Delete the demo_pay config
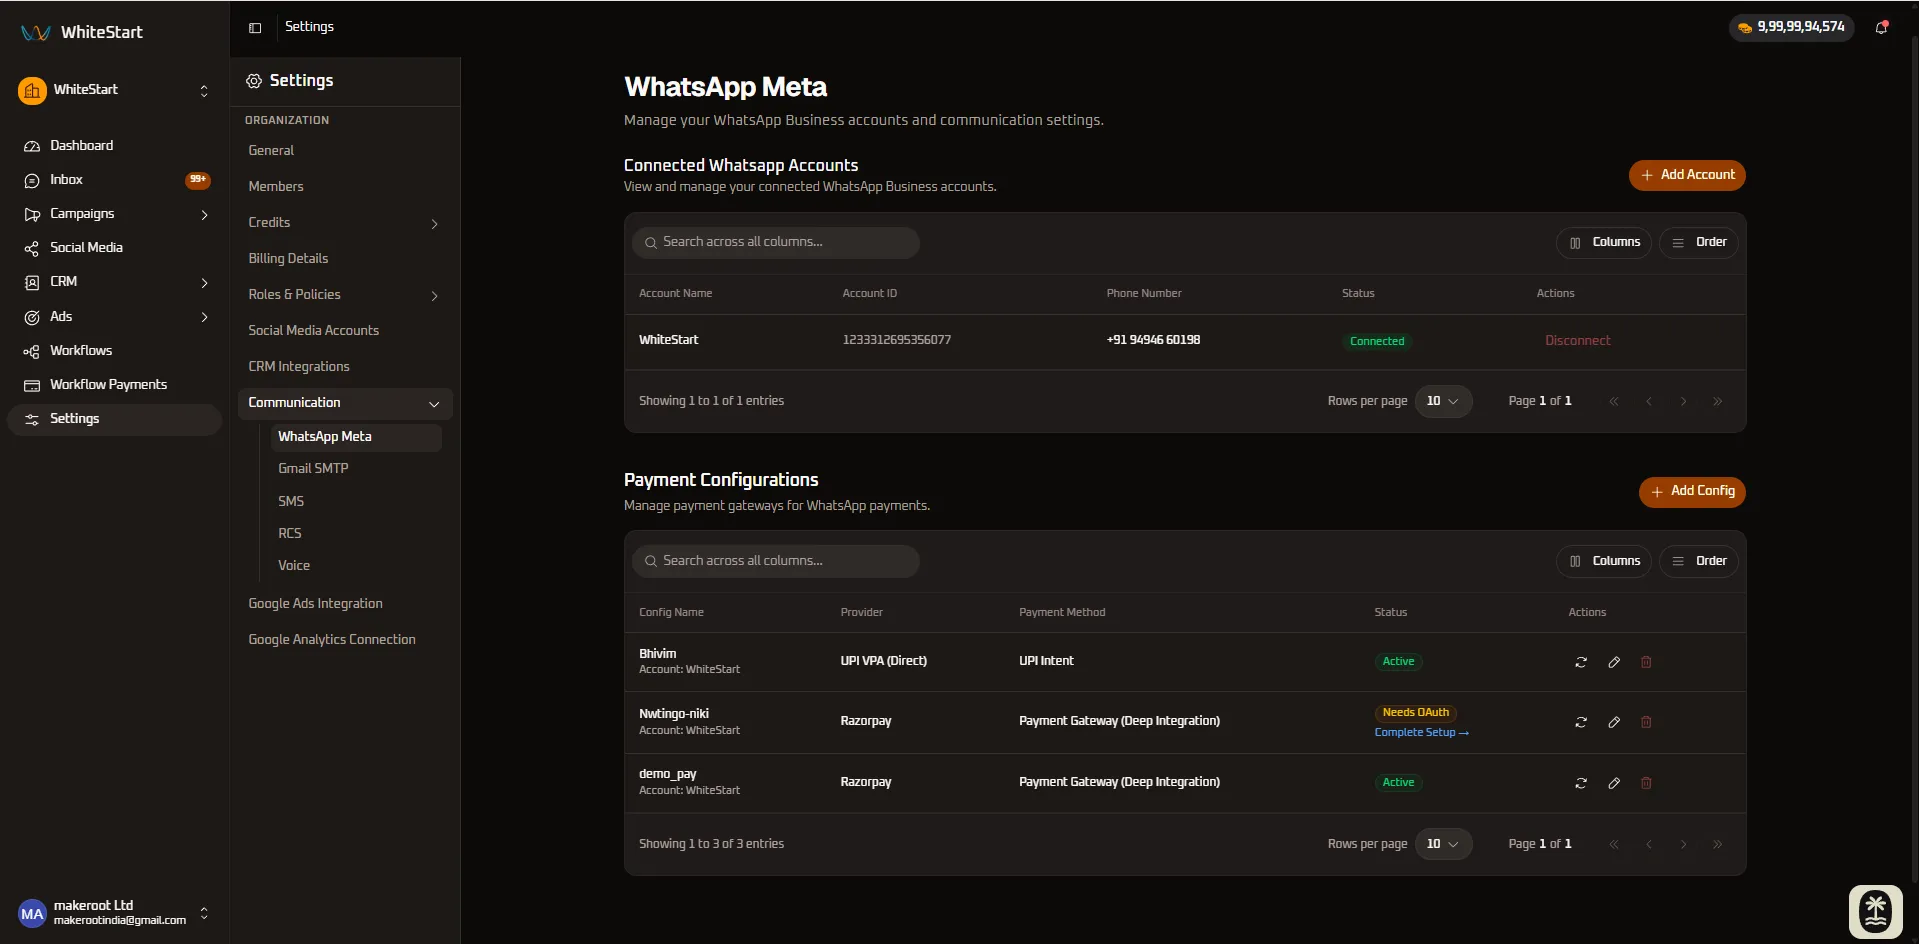The image size is (1919, 944). pos(1646,783)
